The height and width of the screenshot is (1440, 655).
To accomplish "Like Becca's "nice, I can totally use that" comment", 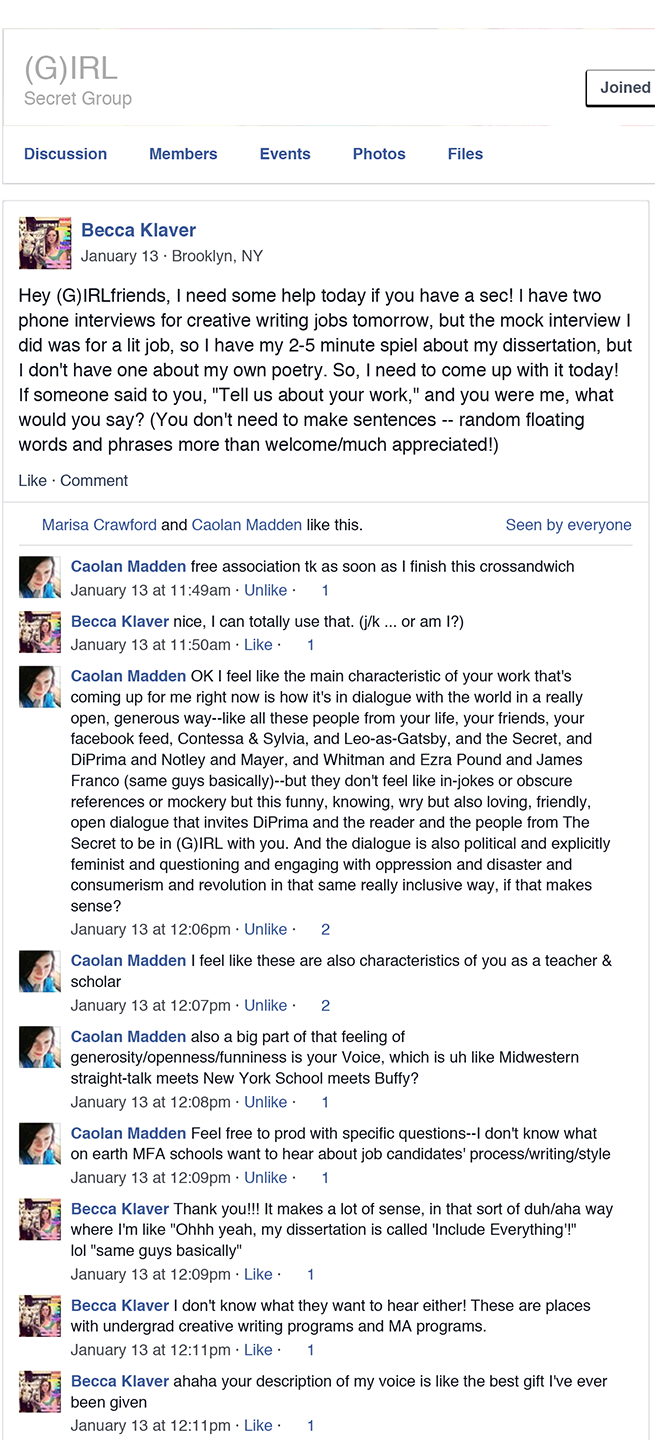I will click(258, 646).
